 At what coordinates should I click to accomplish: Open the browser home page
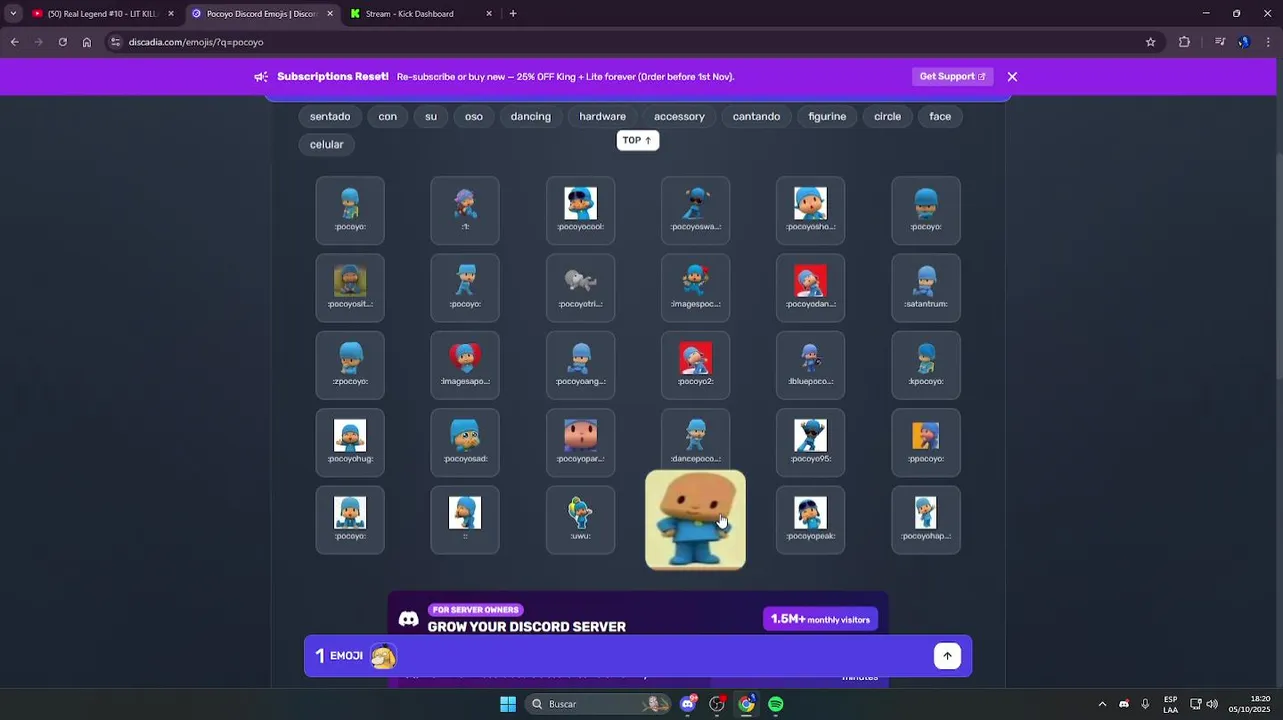tap(87, 42)
